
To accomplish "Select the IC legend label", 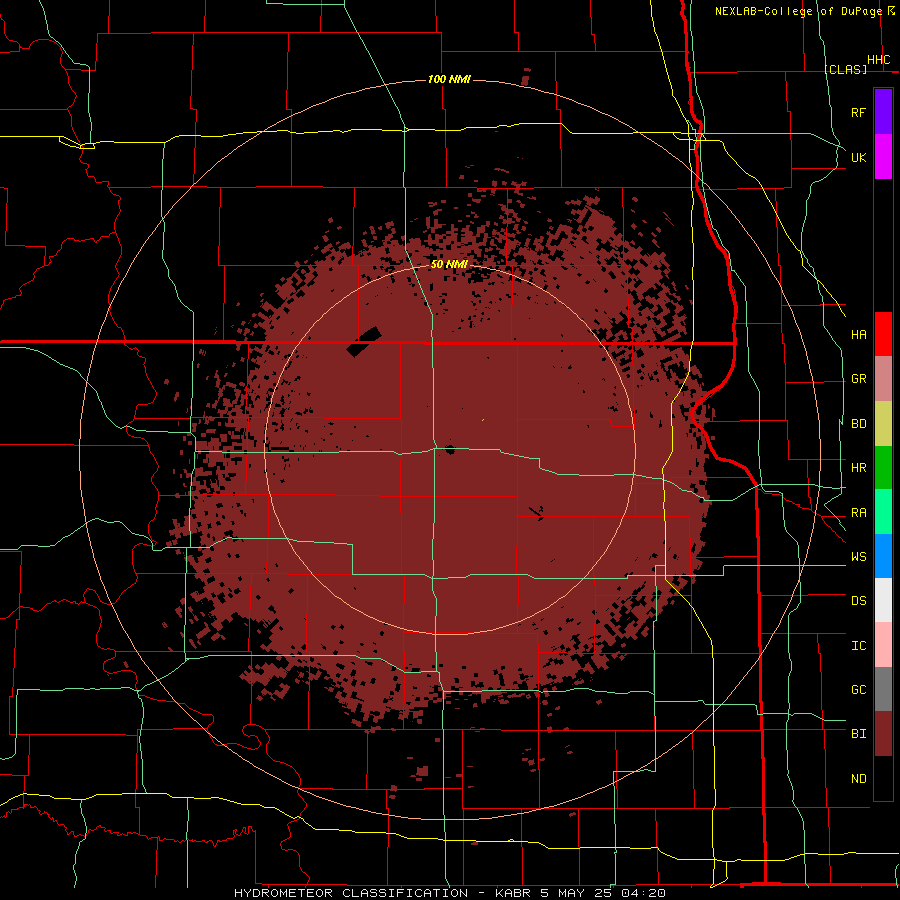I will pos(858,646).
